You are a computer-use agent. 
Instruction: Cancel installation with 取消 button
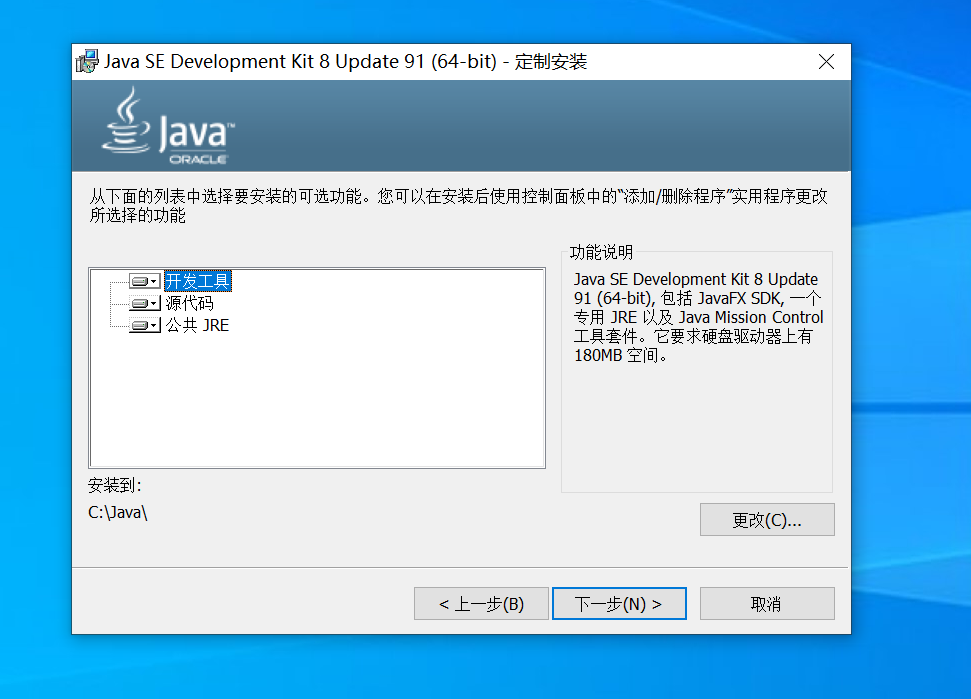(767, 604)
